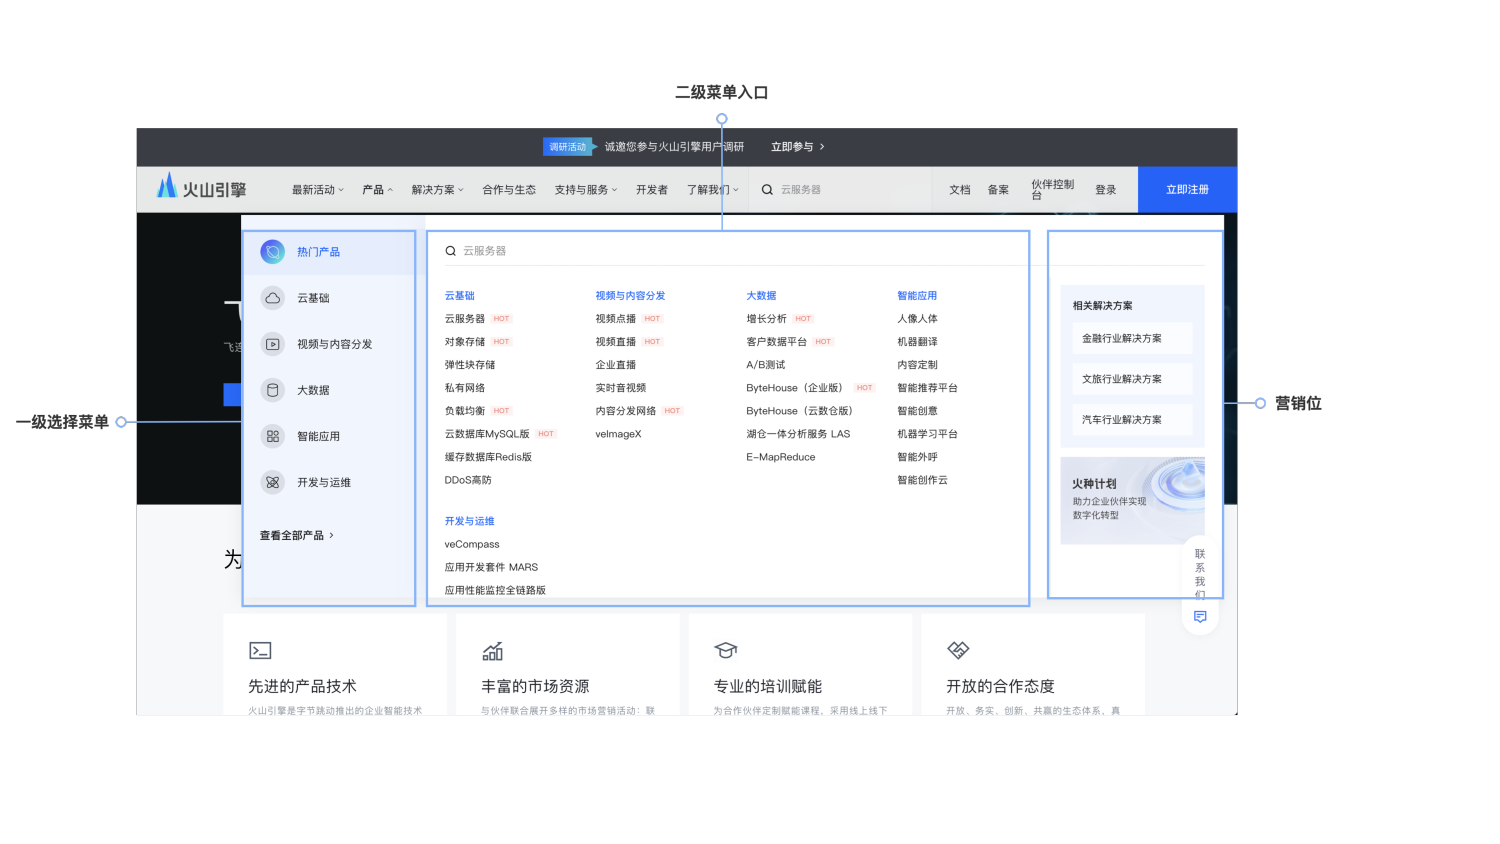Viewport: 1500px width, 844px height.
Task: Click the play icon beside sidebar 视频与内容分发
Action: (x=273, y=344)
